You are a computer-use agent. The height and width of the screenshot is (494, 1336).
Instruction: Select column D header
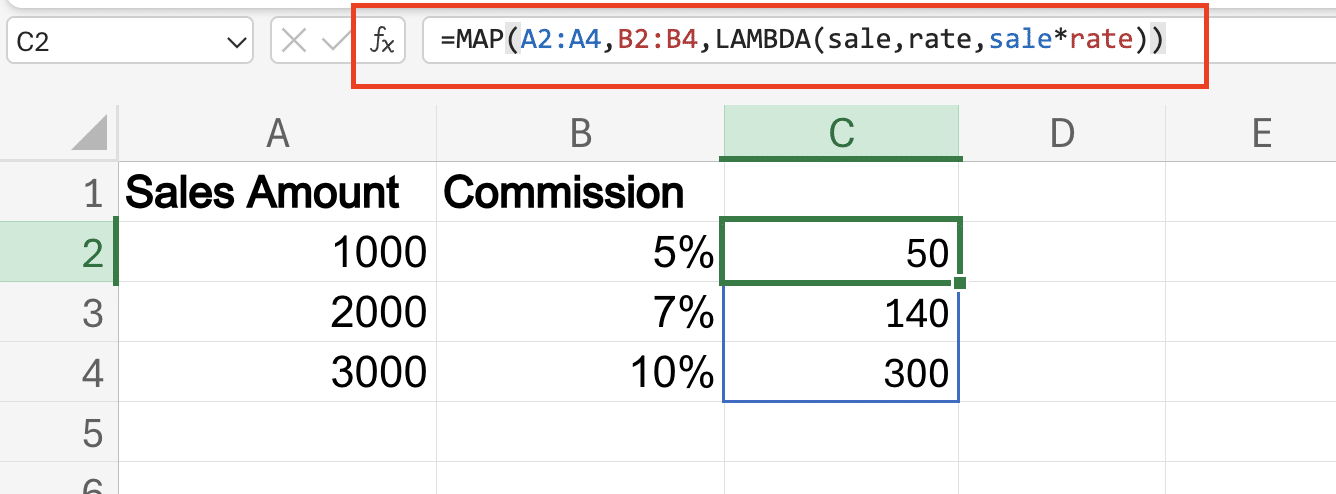point(1062,133)
